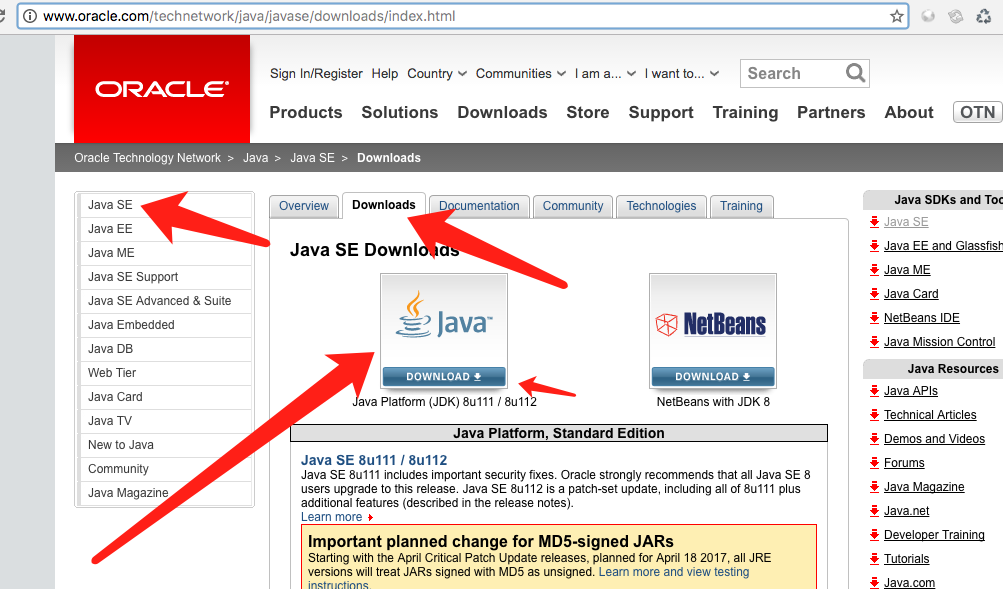
Task: Switch to the Technologies tab
Action: (x=661, y=206)
